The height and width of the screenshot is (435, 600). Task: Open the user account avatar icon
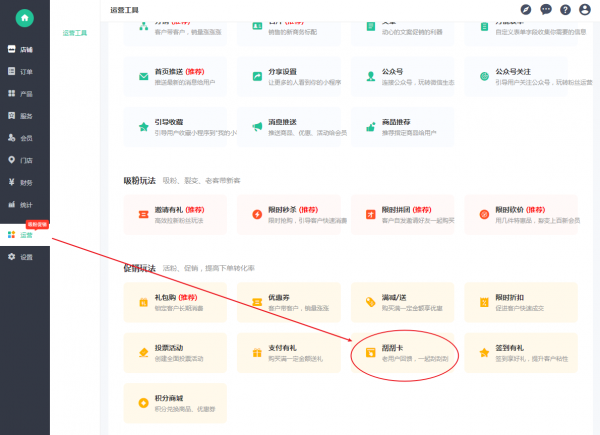click(585, 10)
